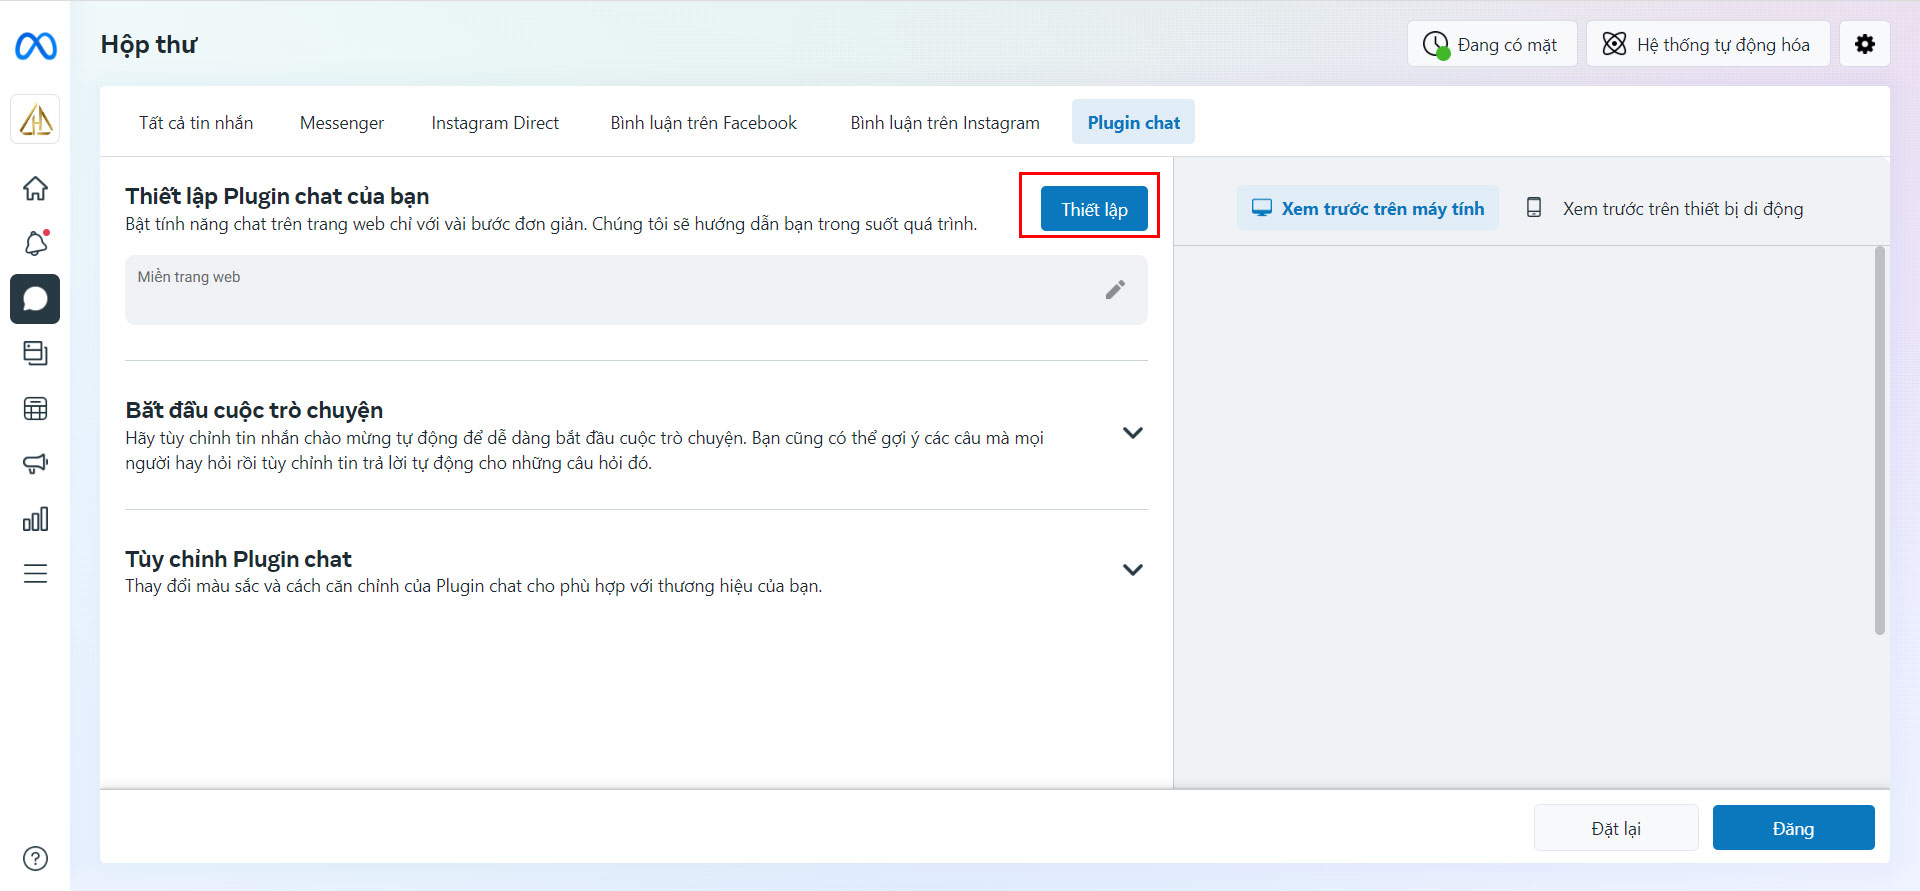The height and width of the screenshot is (891, 1920).
Task: Click the Đăng publish button
Action: click(x=1793, y=828)
